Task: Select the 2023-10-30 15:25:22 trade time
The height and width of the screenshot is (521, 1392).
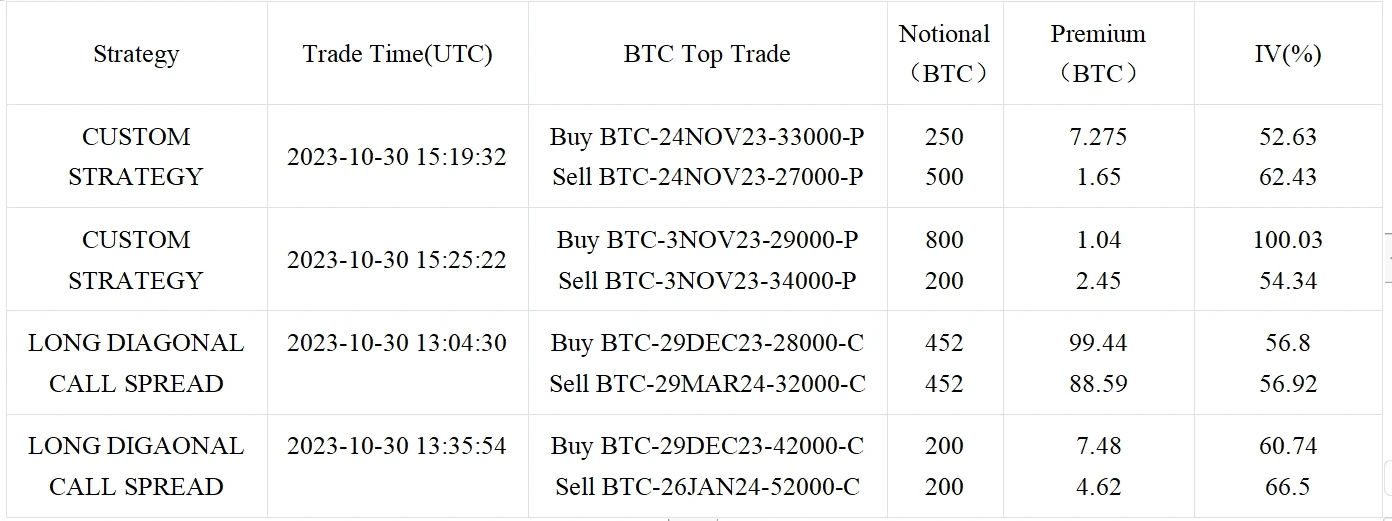Action: 397,260
